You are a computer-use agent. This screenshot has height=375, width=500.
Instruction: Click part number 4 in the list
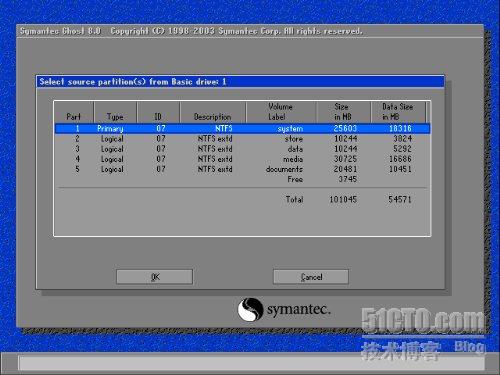(x=77, y=159)
